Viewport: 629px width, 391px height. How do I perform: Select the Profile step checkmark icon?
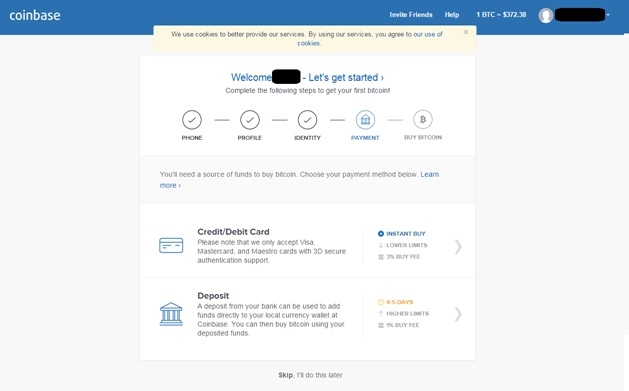[x=250, y=120]
